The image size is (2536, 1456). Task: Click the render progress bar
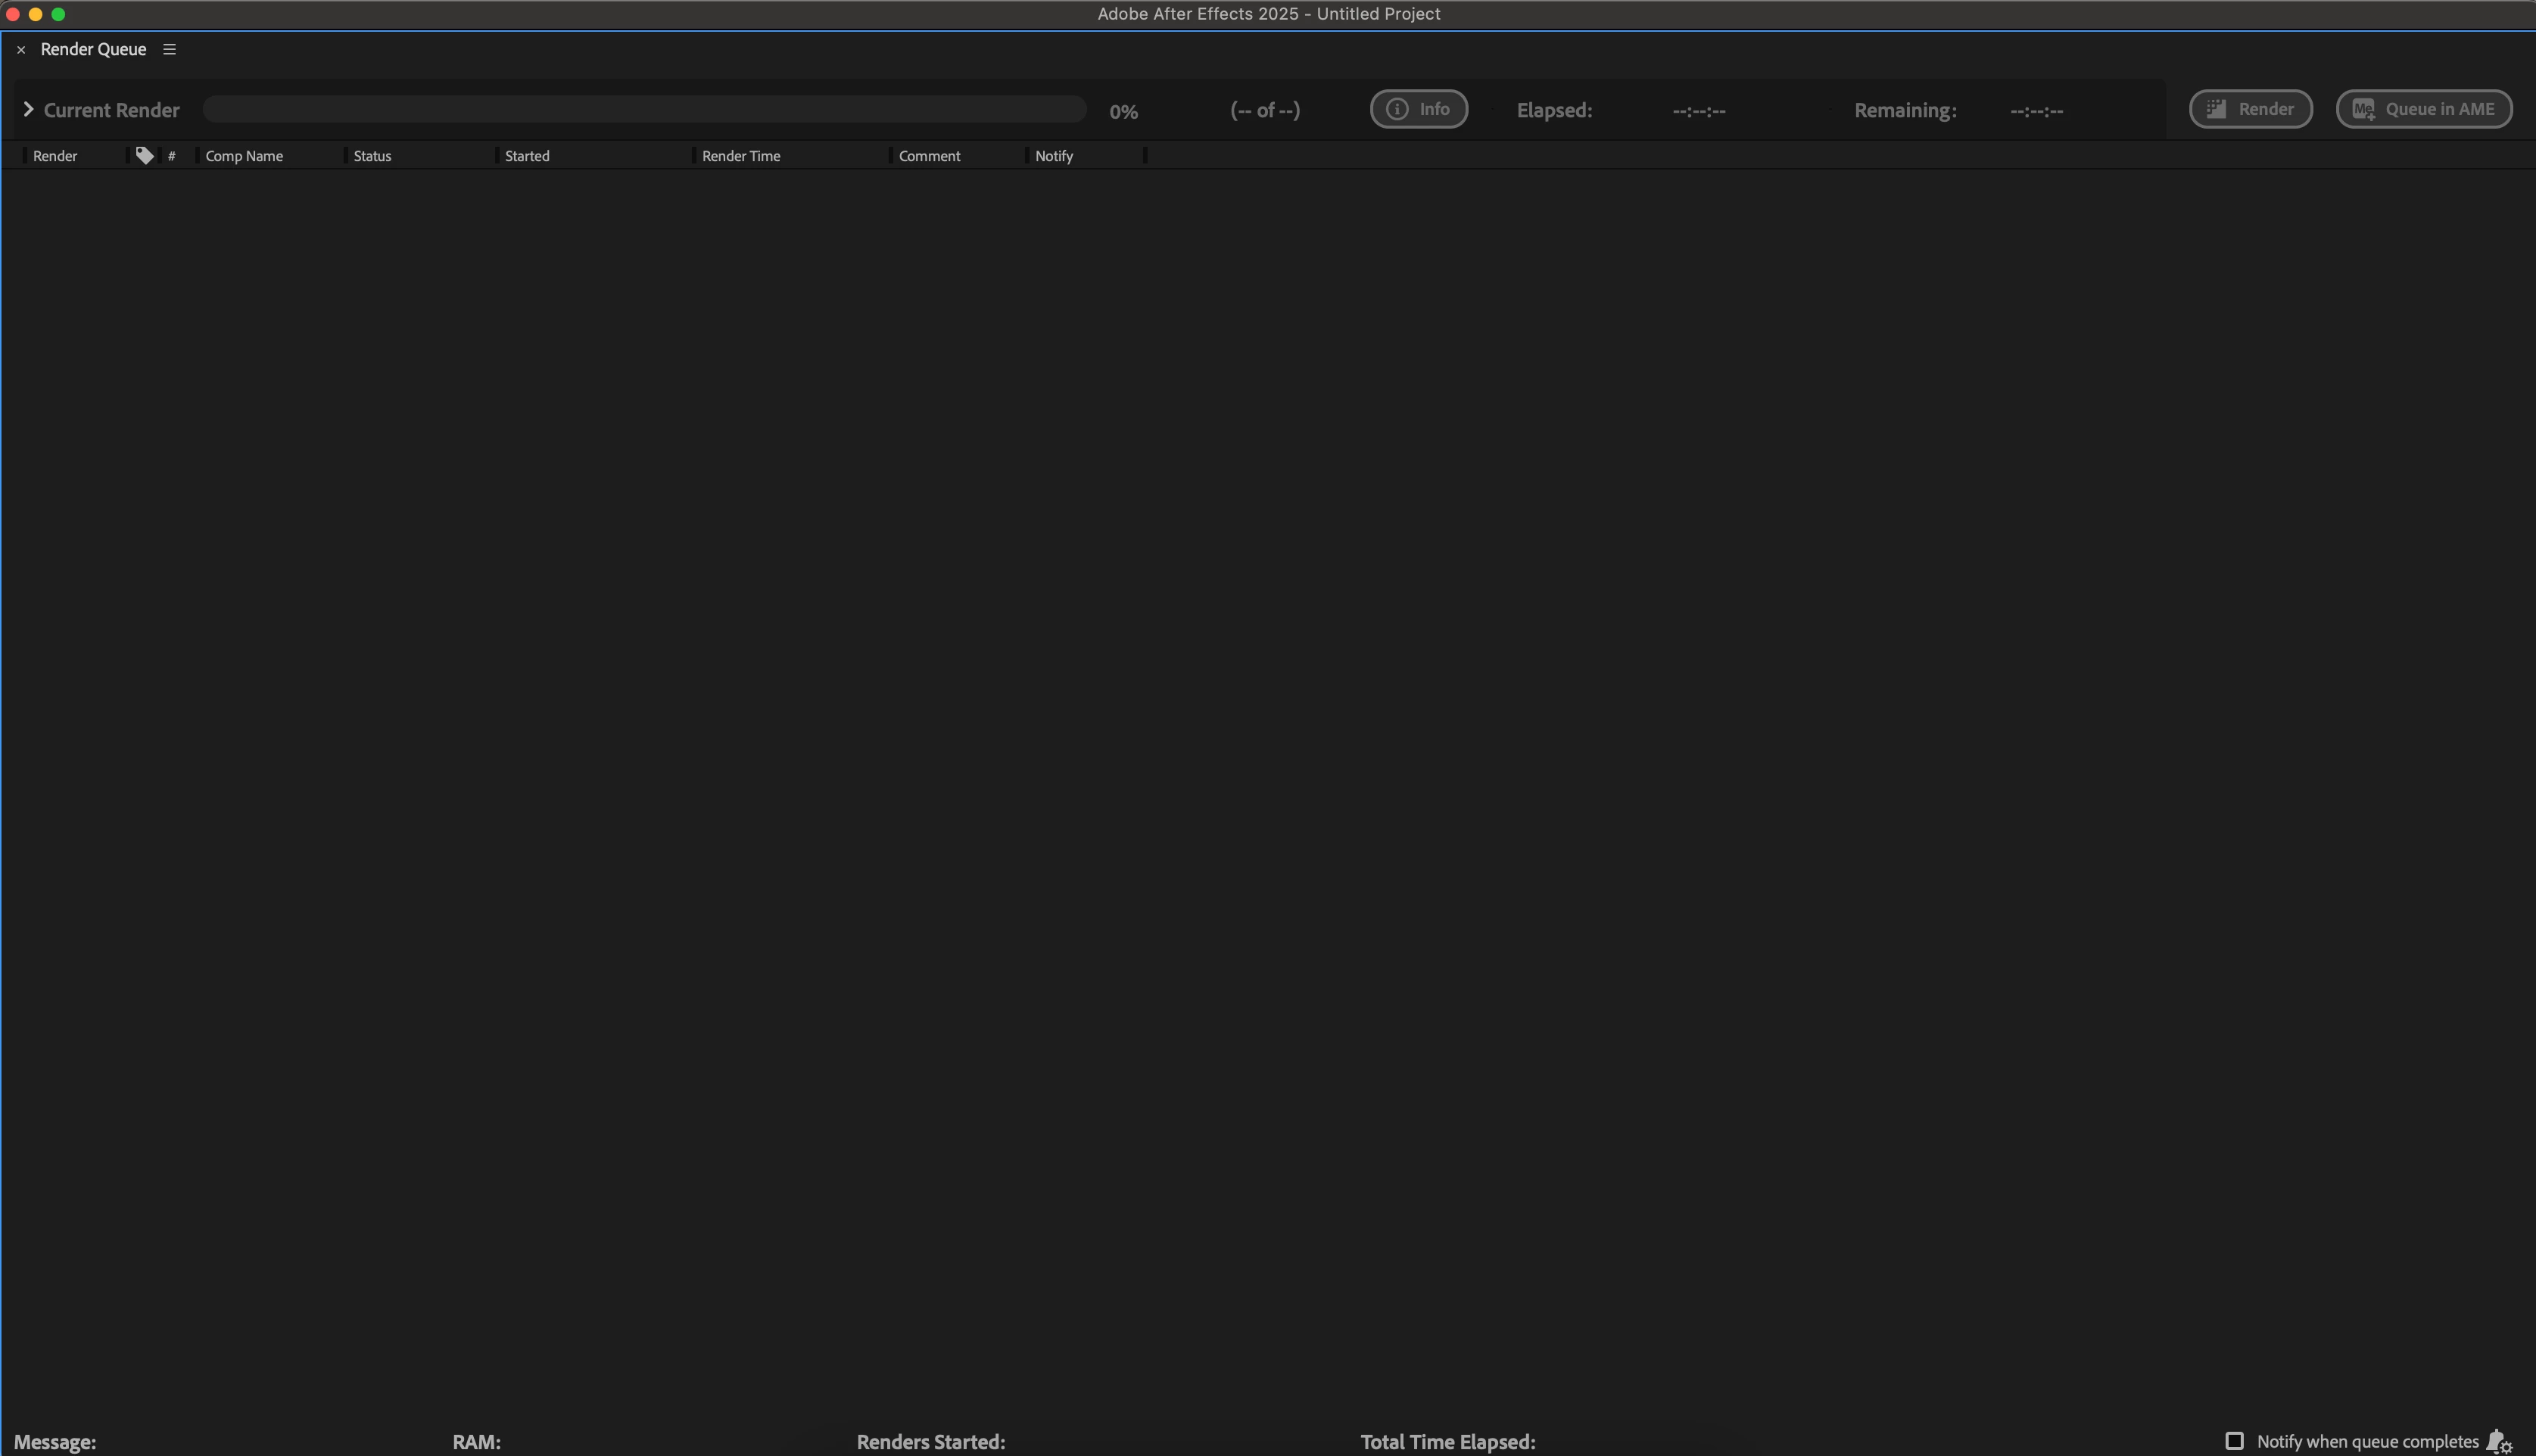point(644,109)
